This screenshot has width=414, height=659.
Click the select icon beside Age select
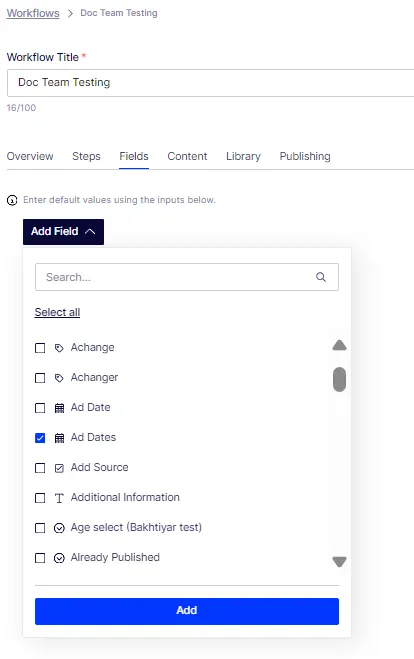pyautogui.click(x=59, y=528)
